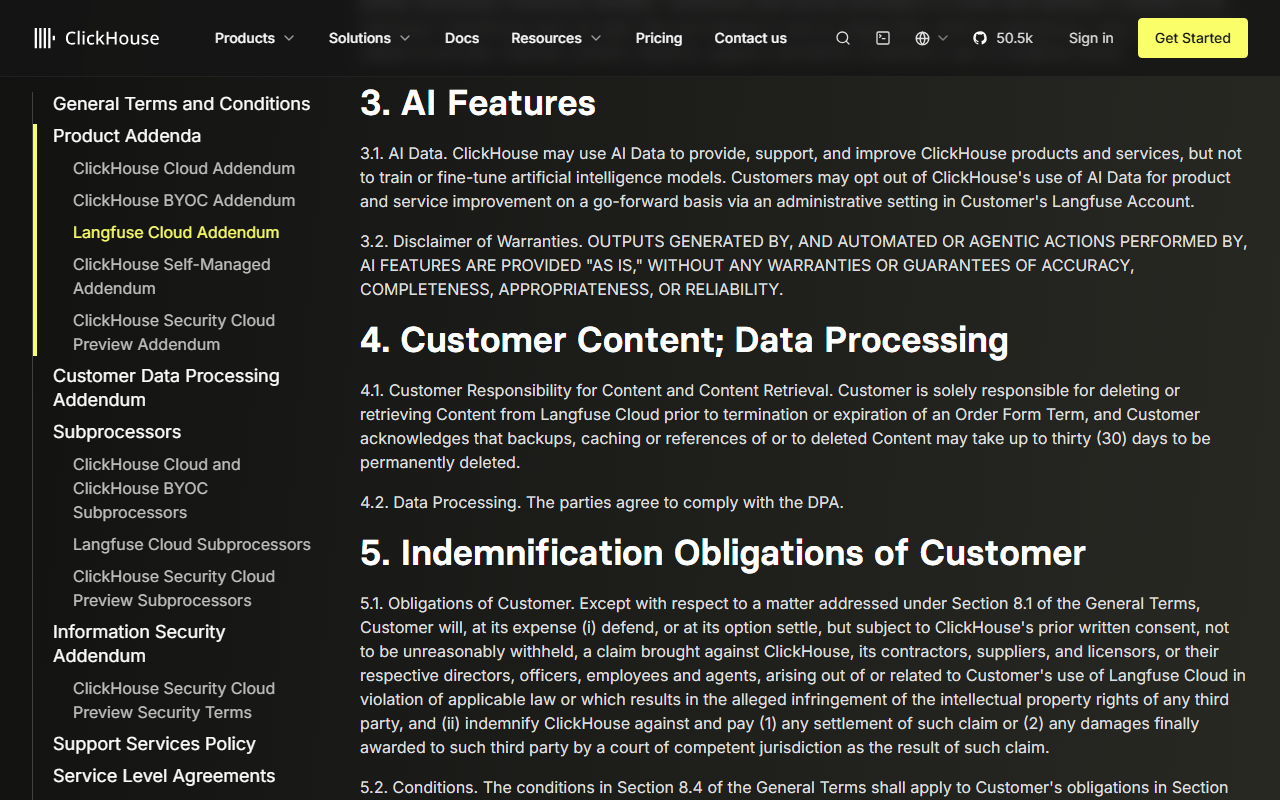Open the Support Services Policy link

[x=154, y=744]
